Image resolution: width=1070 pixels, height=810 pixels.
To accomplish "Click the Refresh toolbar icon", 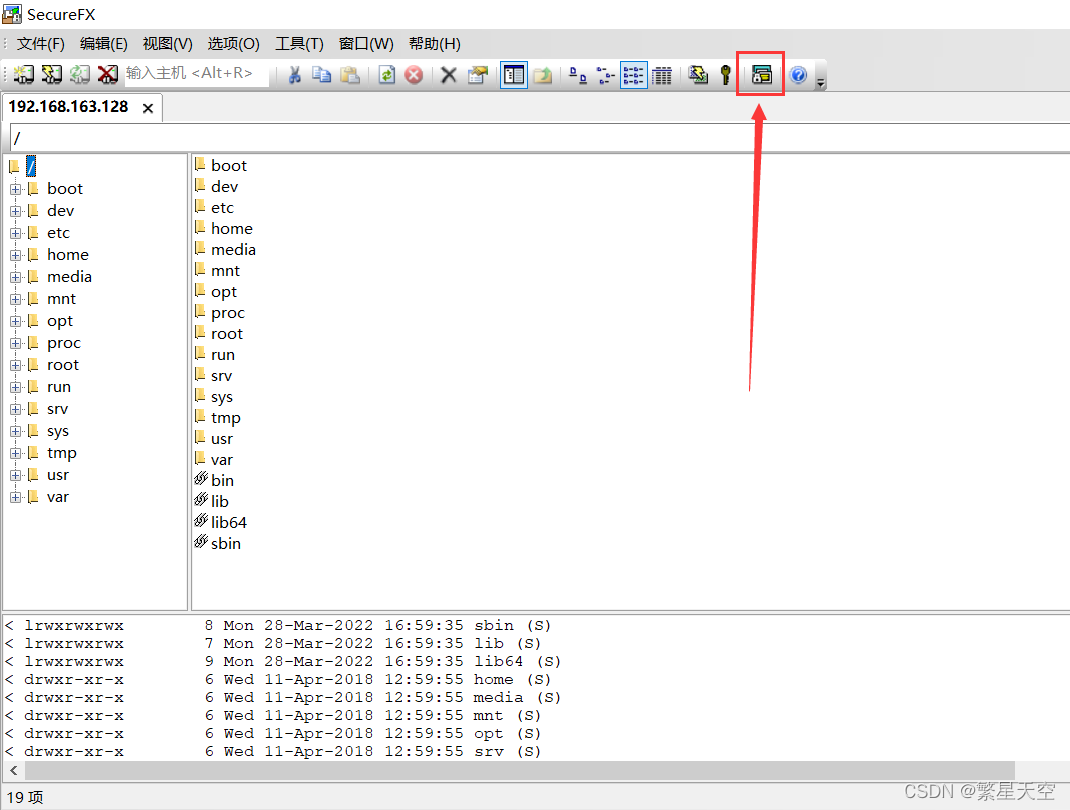I will pyautogui.click(x=387, y=74).
